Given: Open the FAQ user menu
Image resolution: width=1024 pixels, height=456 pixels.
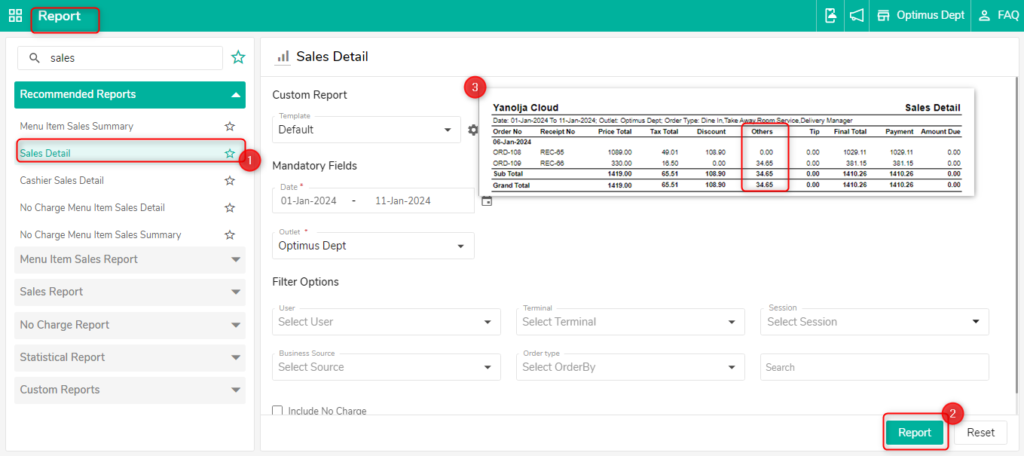Looking at the screenshot, I should pyautogui.click(x=998, y=16).
